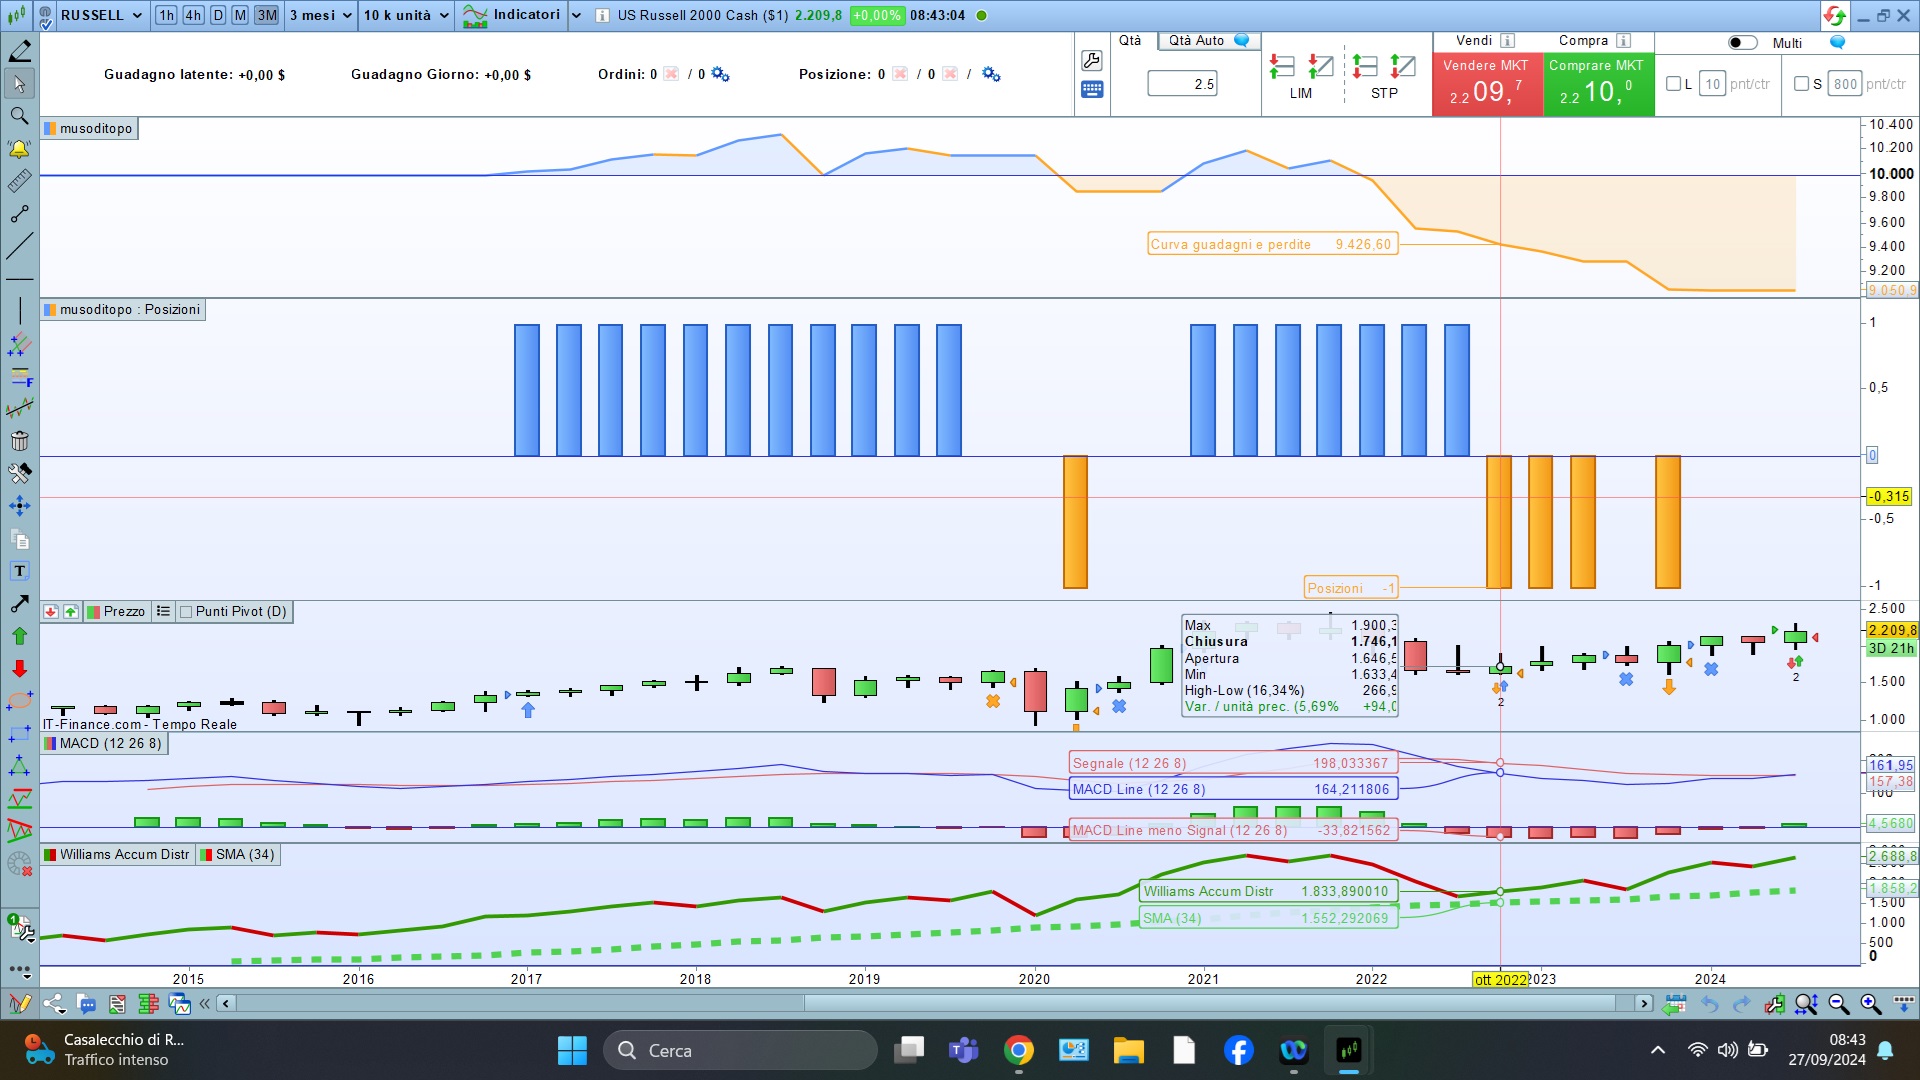1920x1080 pixels.
Task: Expand the 3 mesi timeframe dropdown
Action: point(320,15)
